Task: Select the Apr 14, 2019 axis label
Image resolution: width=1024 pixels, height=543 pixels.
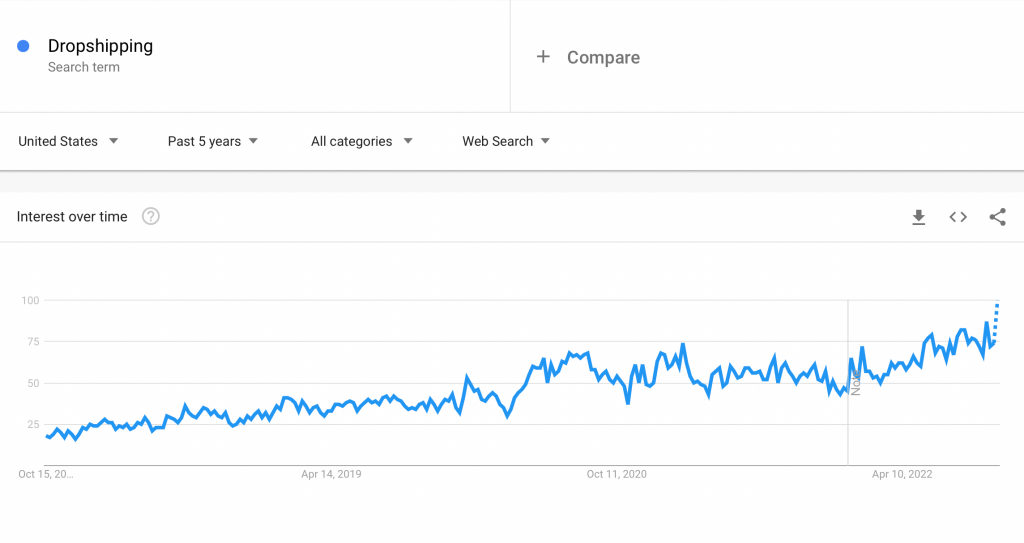Action: pos(331,474)
